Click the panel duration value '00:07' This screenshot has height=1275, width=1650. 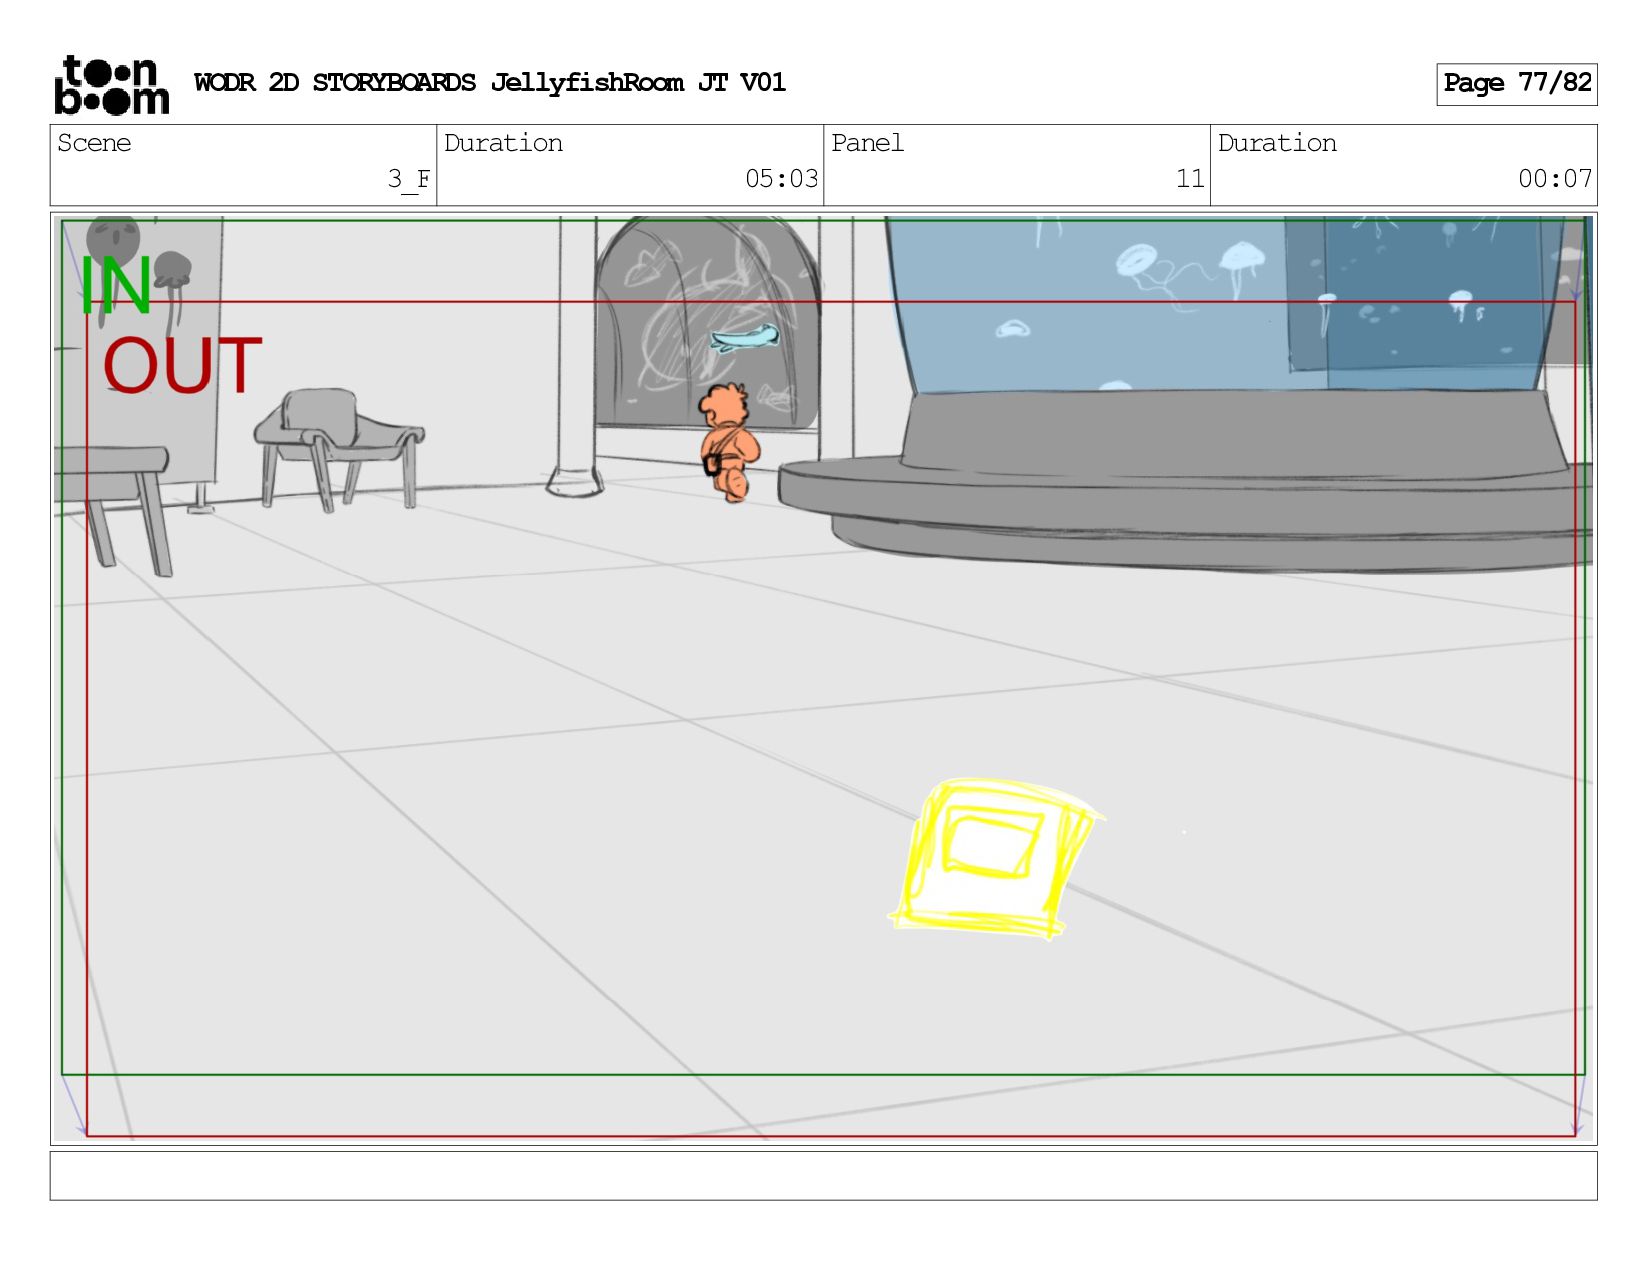click(x=1555, y=179)
